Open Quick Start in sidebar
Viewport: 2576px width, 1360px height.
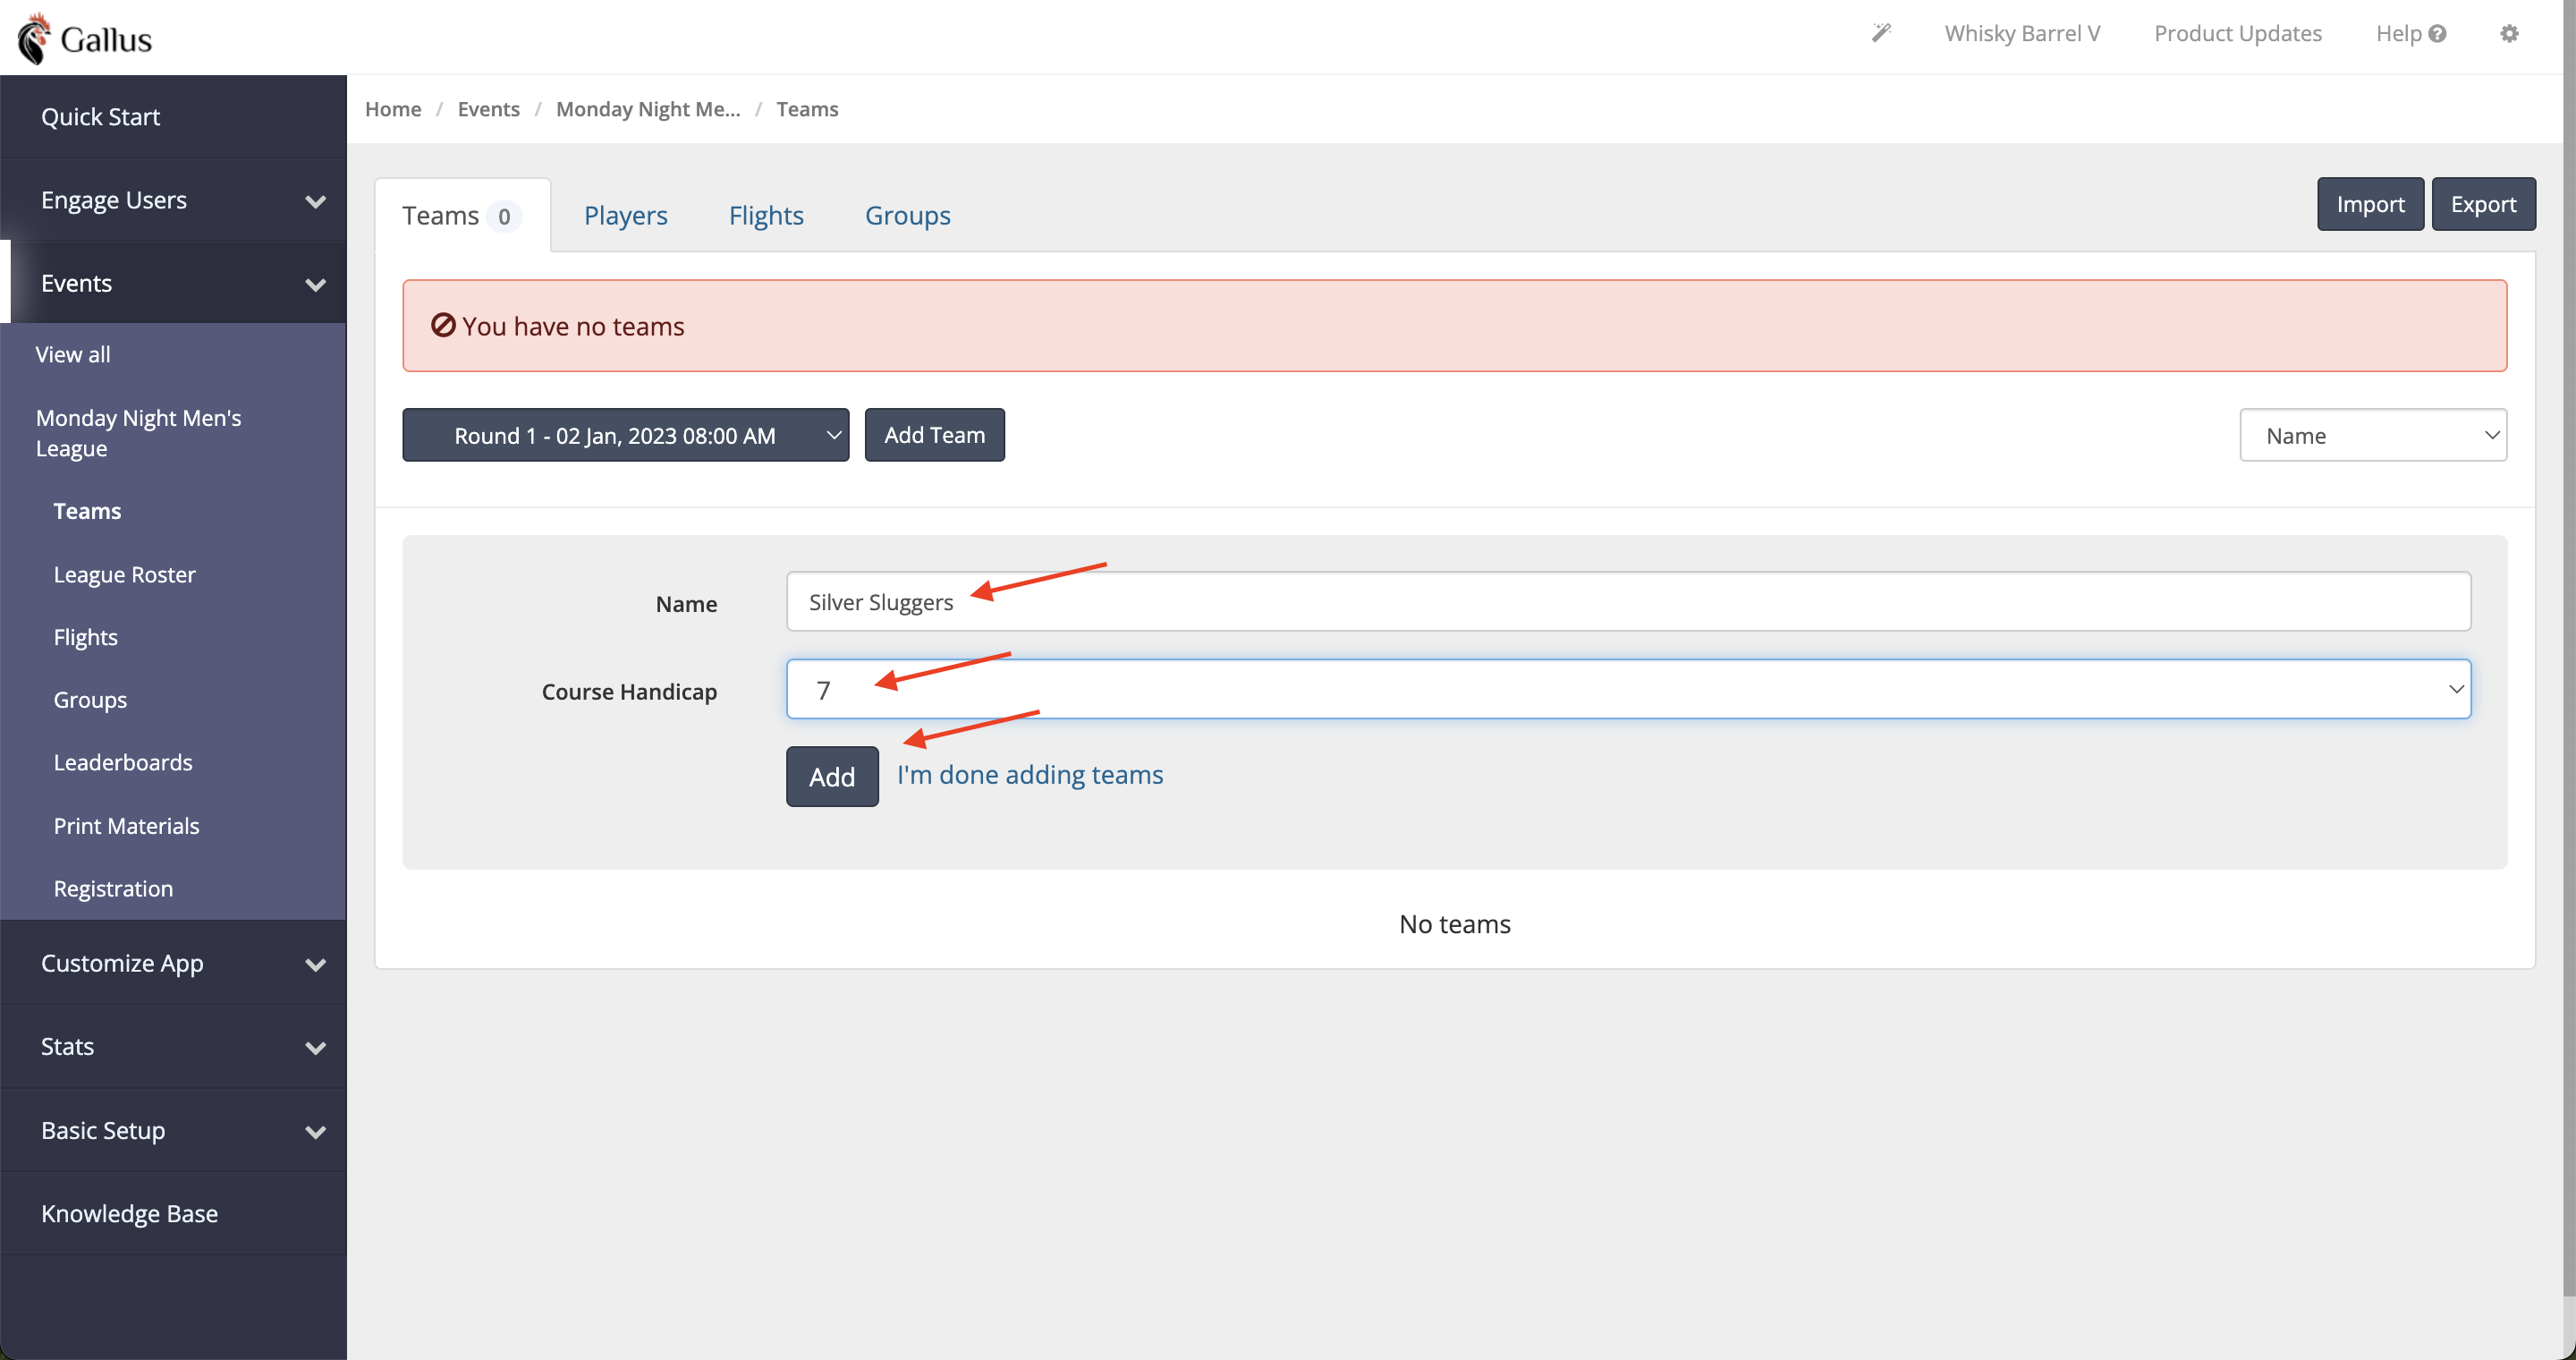click(173, 117)
